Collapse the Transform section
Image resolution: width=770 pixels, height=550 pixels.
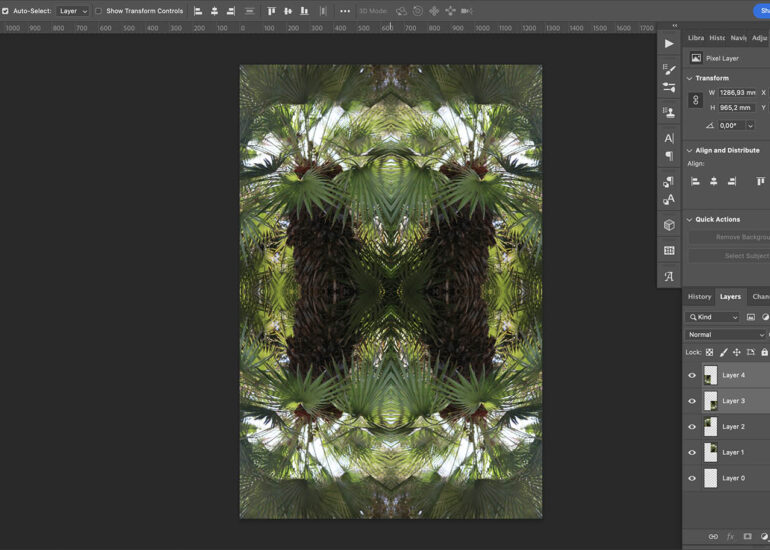coord(689,78)
